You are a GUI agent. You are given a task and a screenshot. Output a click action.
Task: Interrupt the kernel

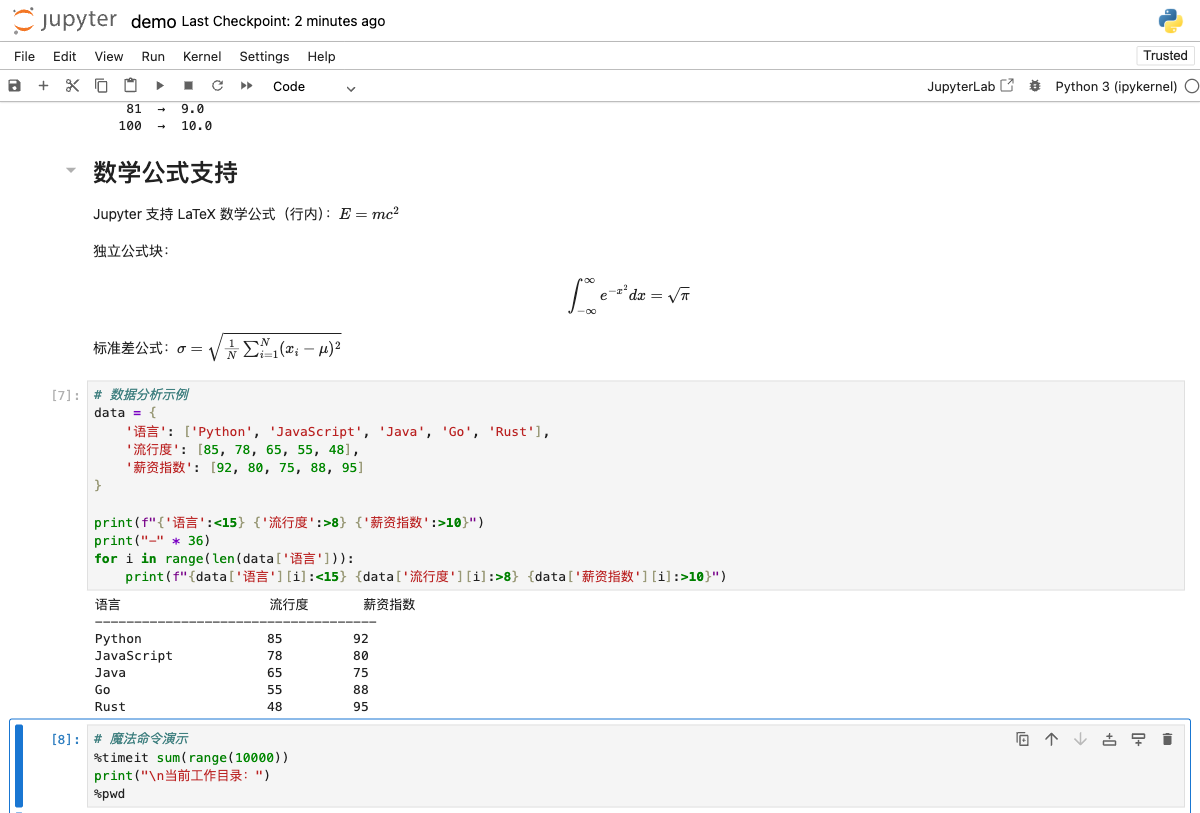[x=187, y=86]
